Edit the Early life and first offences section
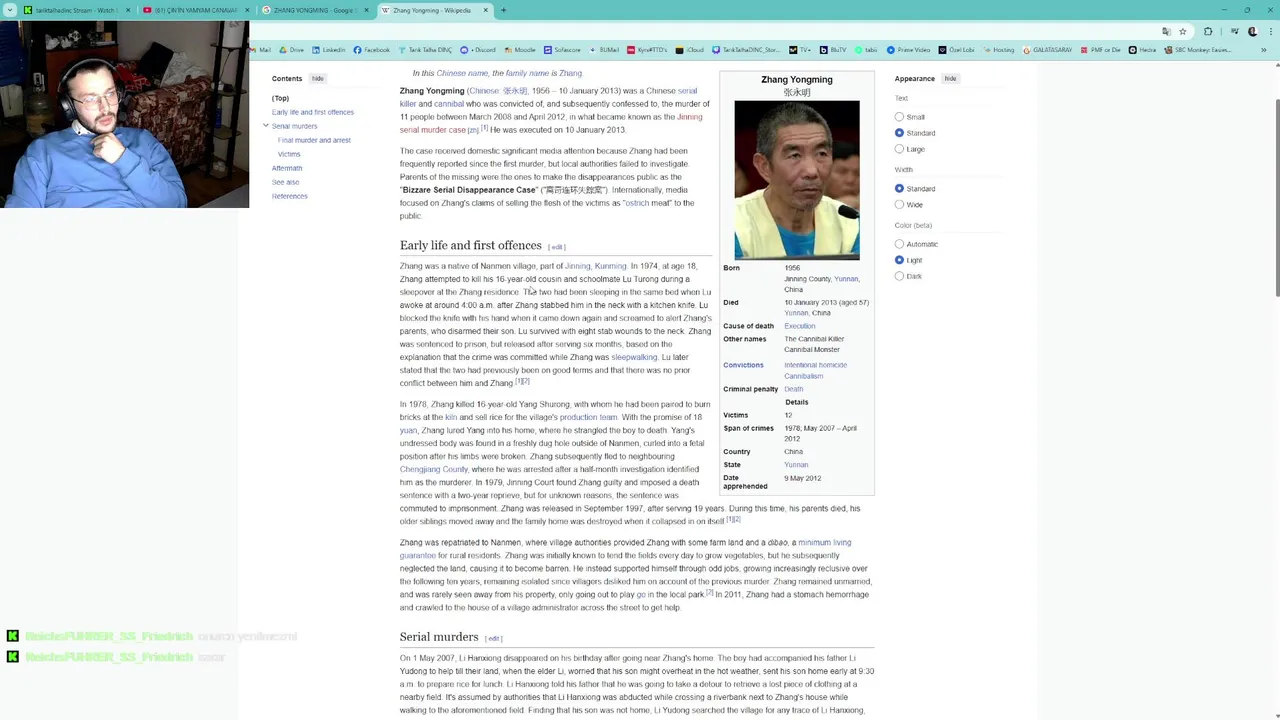Image resolution: width=1280 pixels, height=720 pixels. (x=557, y=247)
